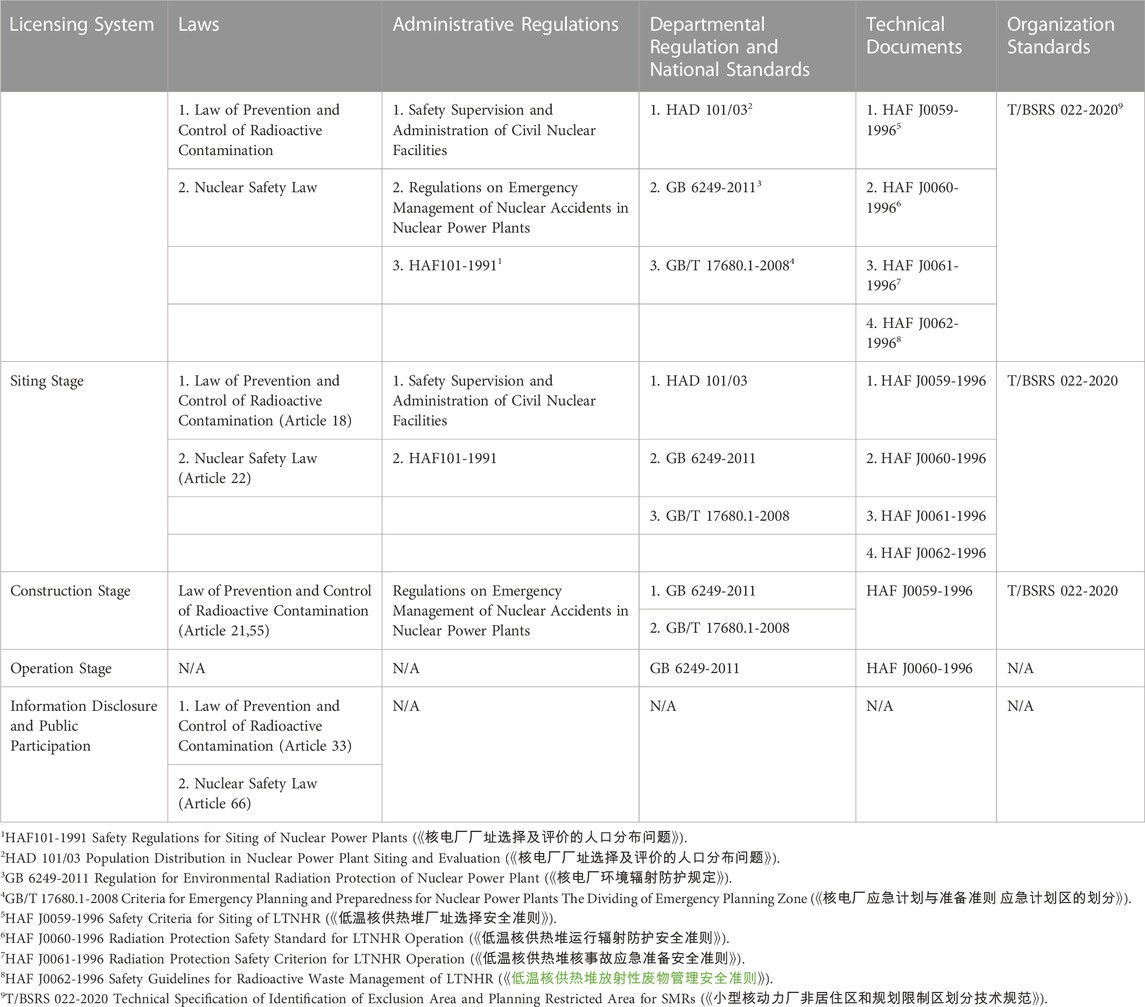Click 'T/BSRS 022-2020' in Construction Stage row
The image size is (1145, 1007).
(1062, 591)
